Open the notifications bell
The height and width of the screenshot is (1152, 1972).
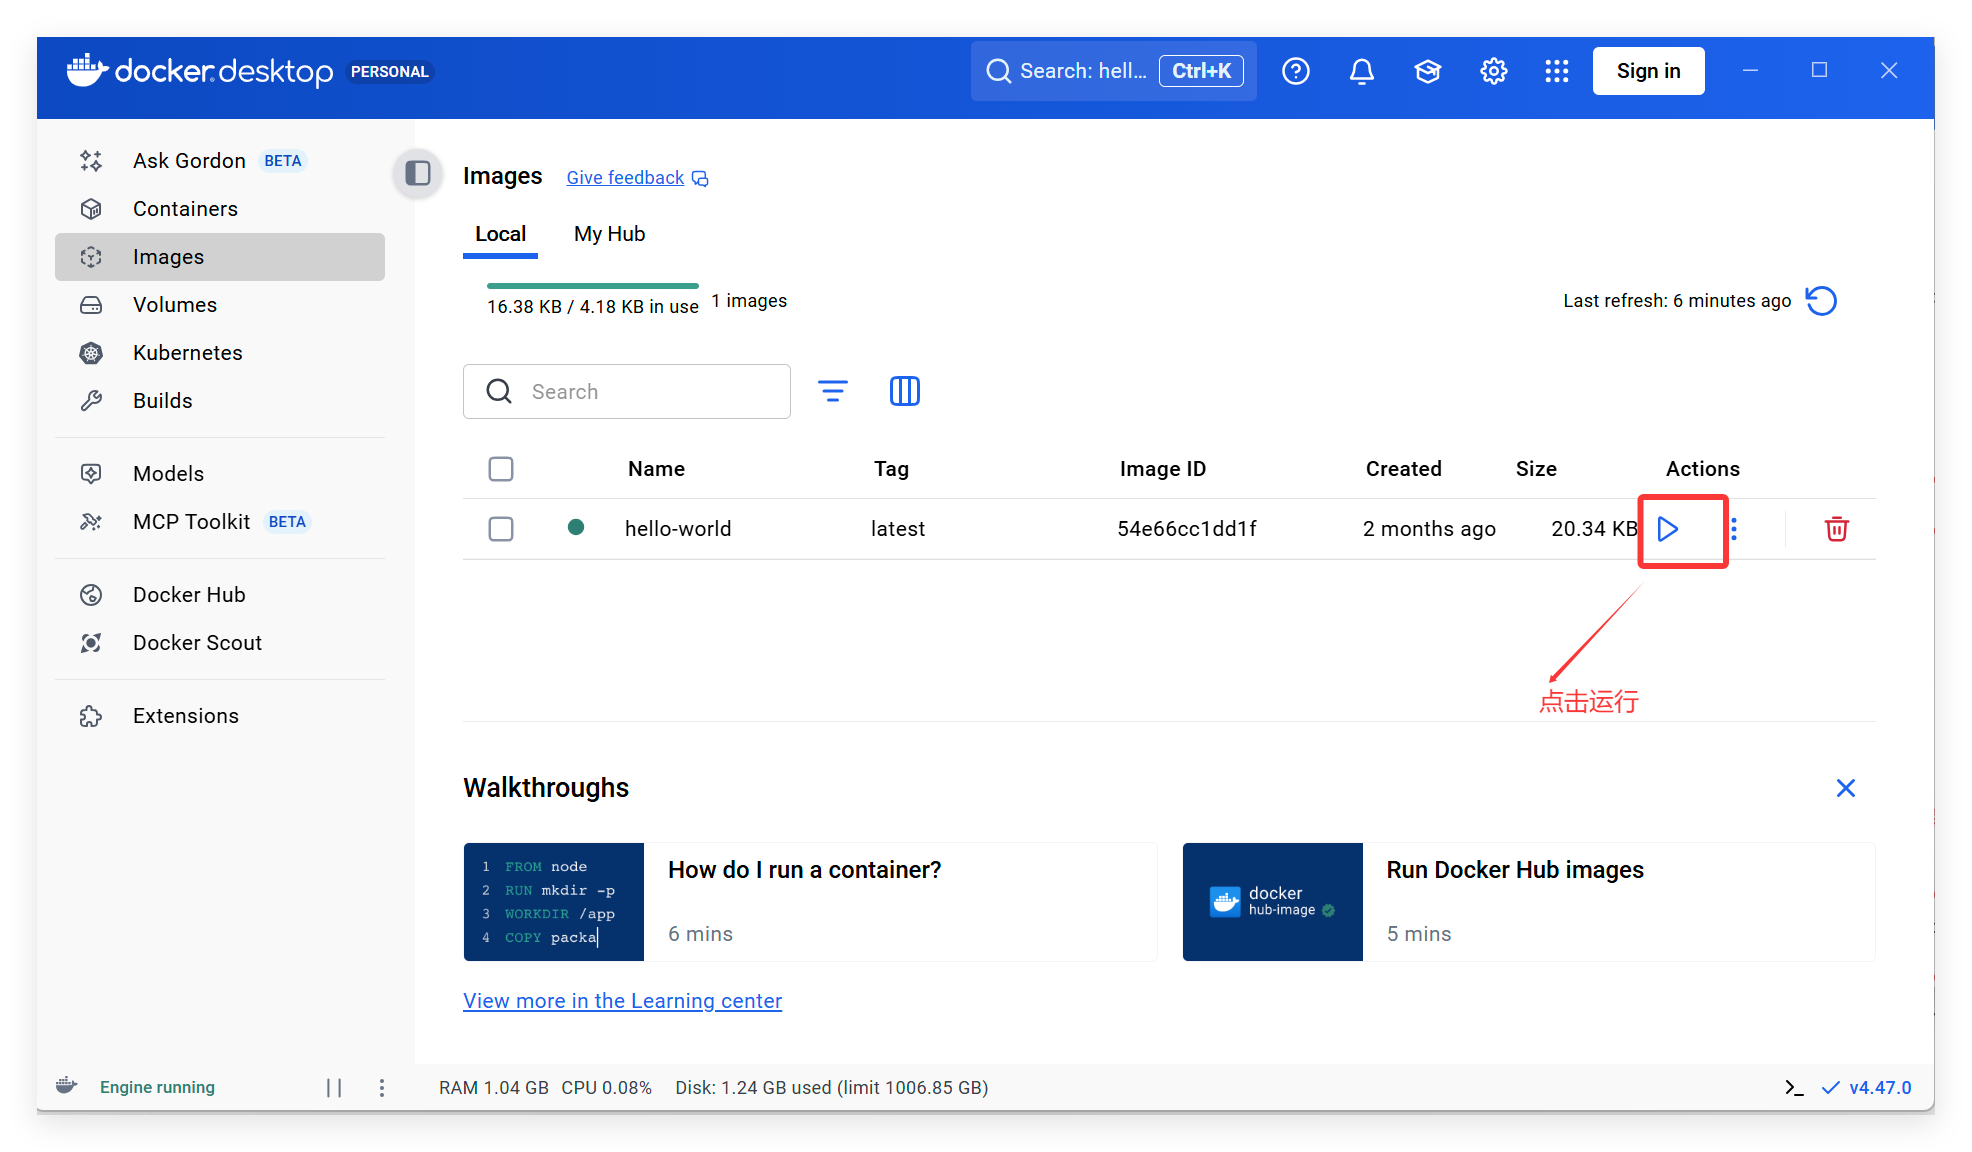tap(1361, 71)
